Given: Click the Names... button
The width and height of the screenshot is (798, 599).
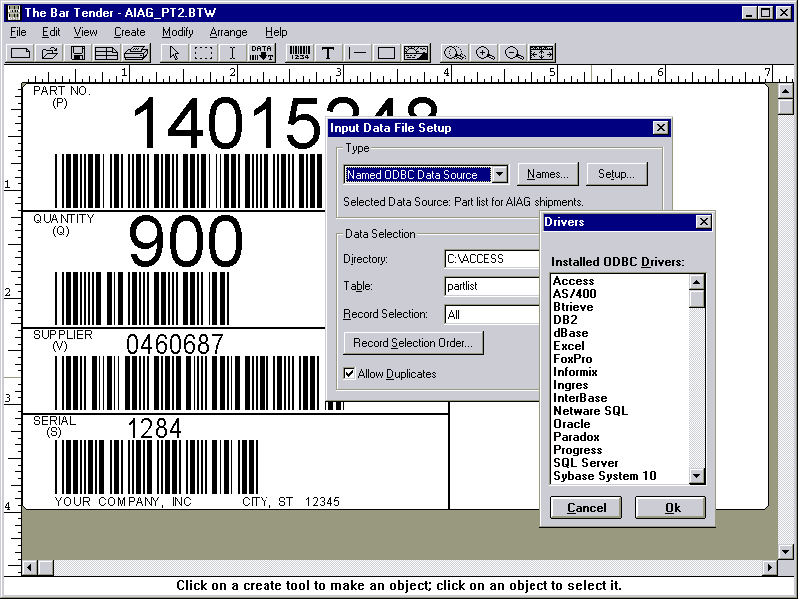Looking at the screenshot, I should 548,174.
